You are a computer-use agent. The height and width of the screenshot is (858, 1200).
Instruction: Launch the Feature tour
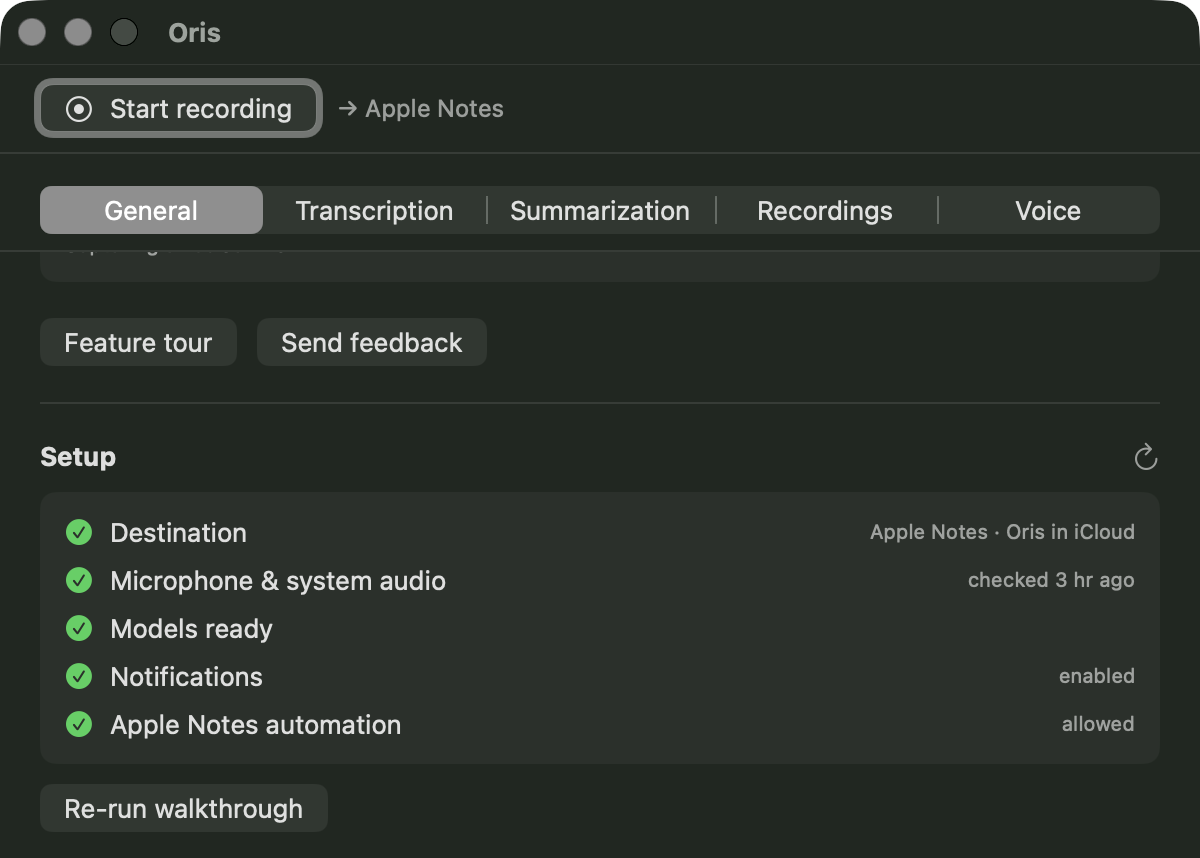(138, 343)
